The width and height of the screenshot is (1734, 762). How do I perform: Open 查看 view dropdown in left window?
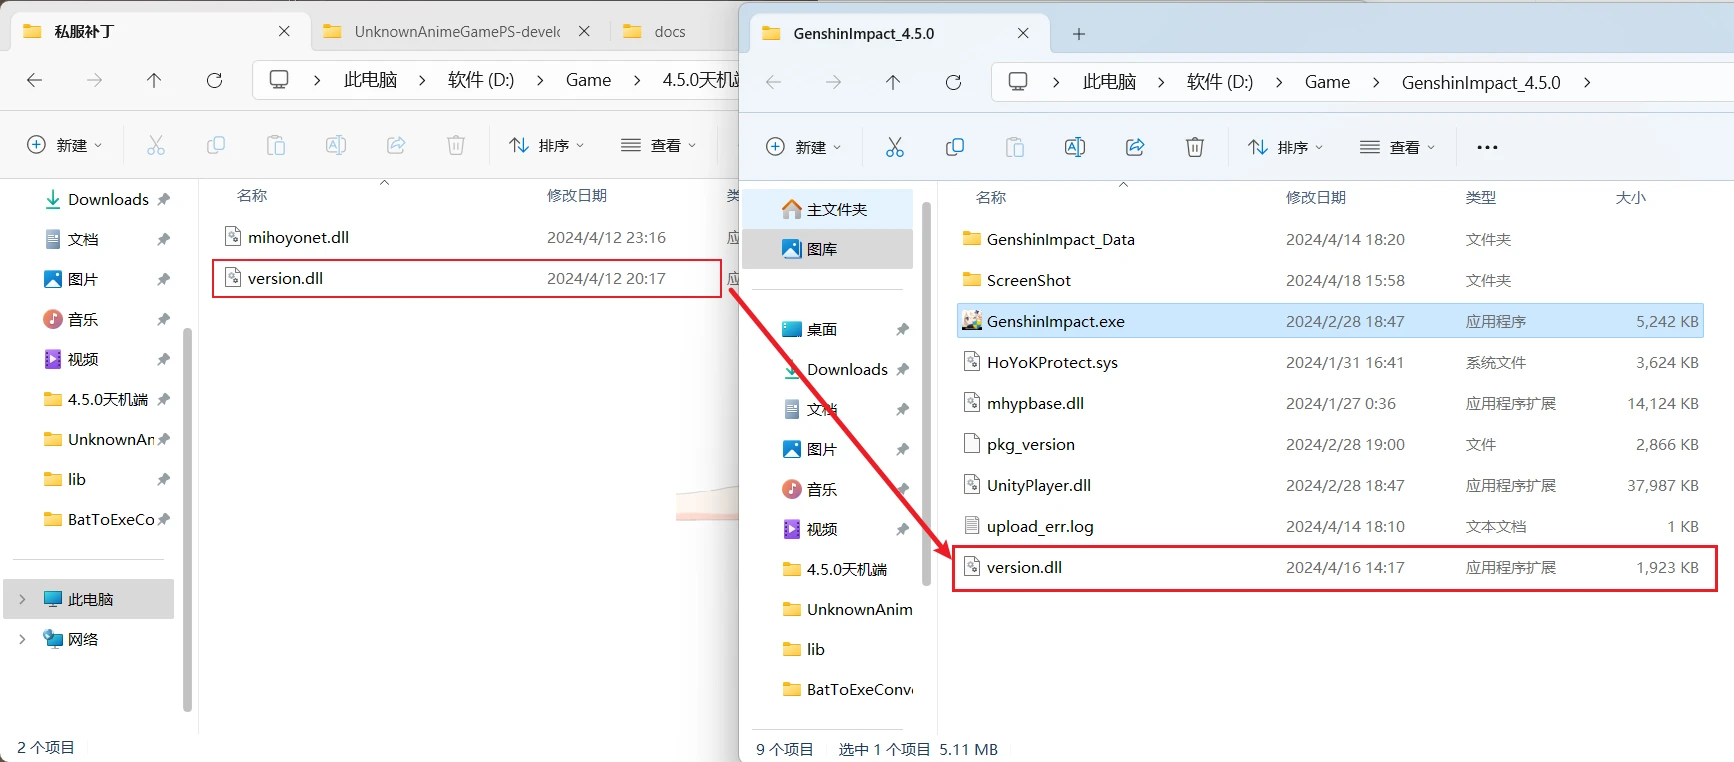tap(659, 145)
